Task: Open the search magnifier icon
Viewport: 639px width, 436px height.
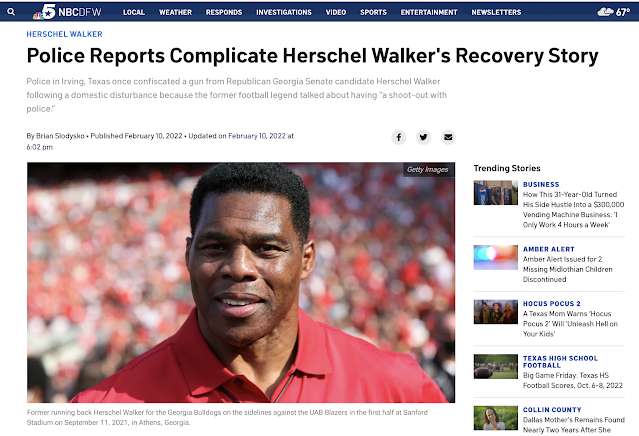Action: point(11,12)
